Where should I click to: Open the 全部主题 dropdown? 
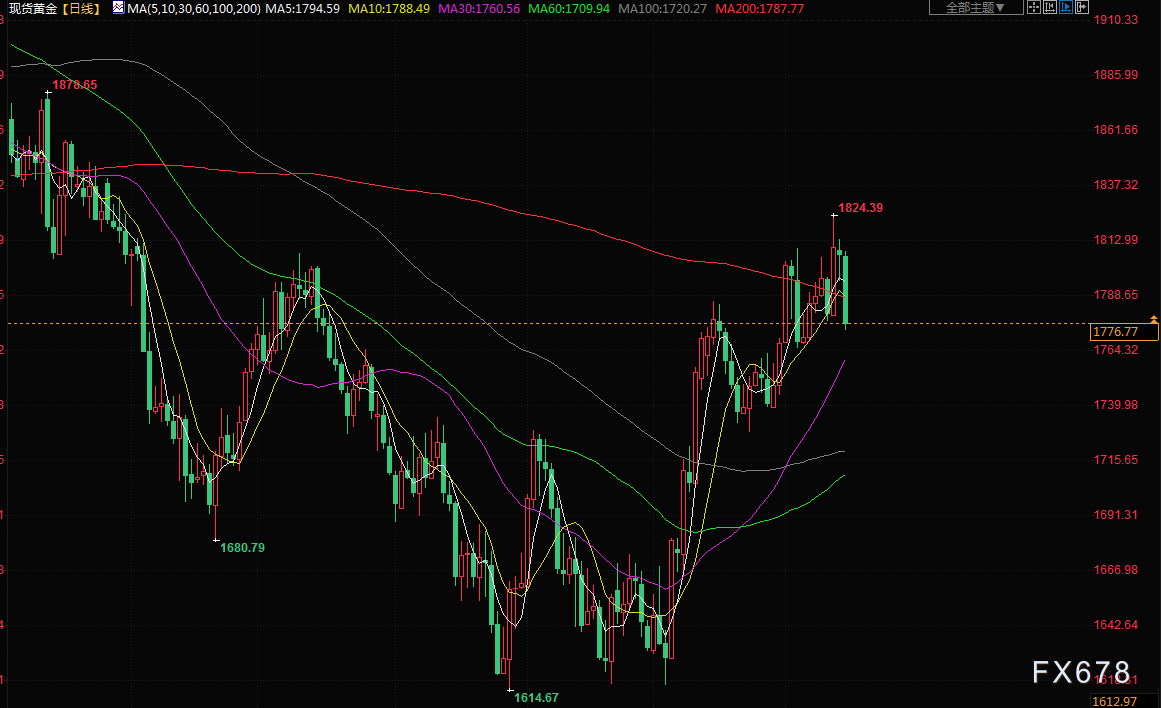976,7
